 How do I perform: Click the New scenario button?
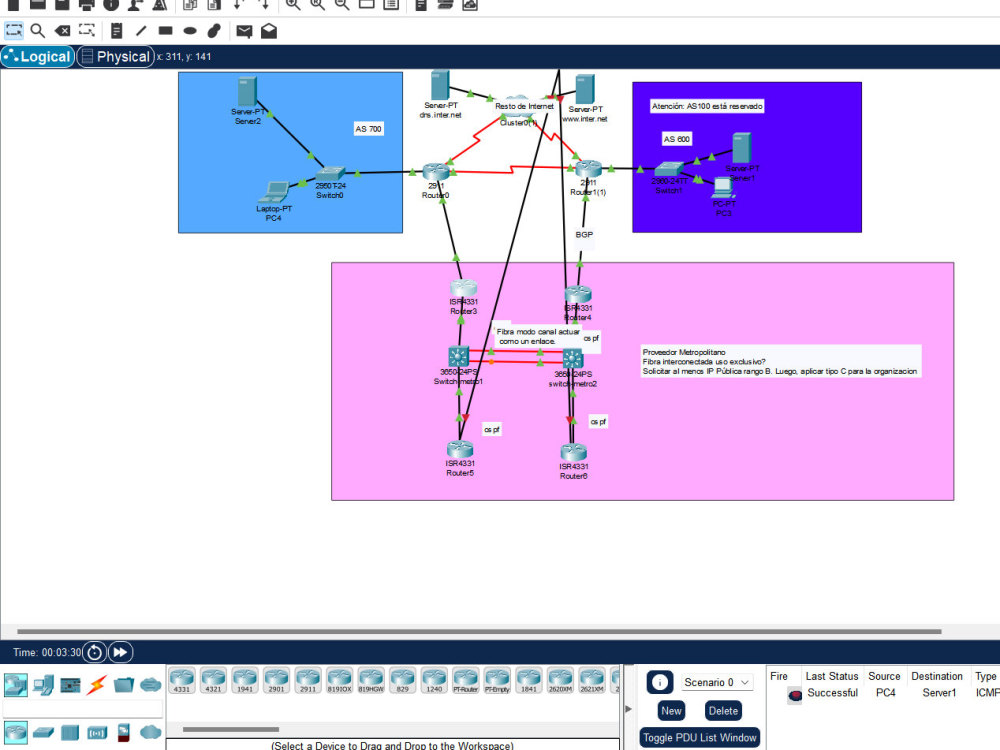670,710
